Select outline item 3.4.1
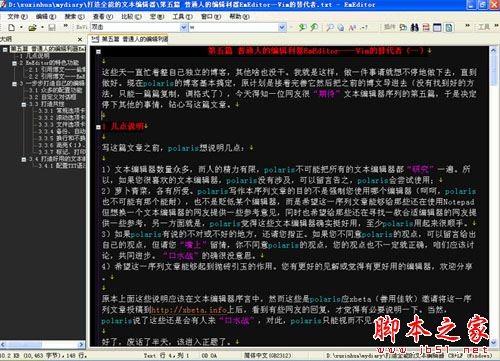 pos(61,166)
